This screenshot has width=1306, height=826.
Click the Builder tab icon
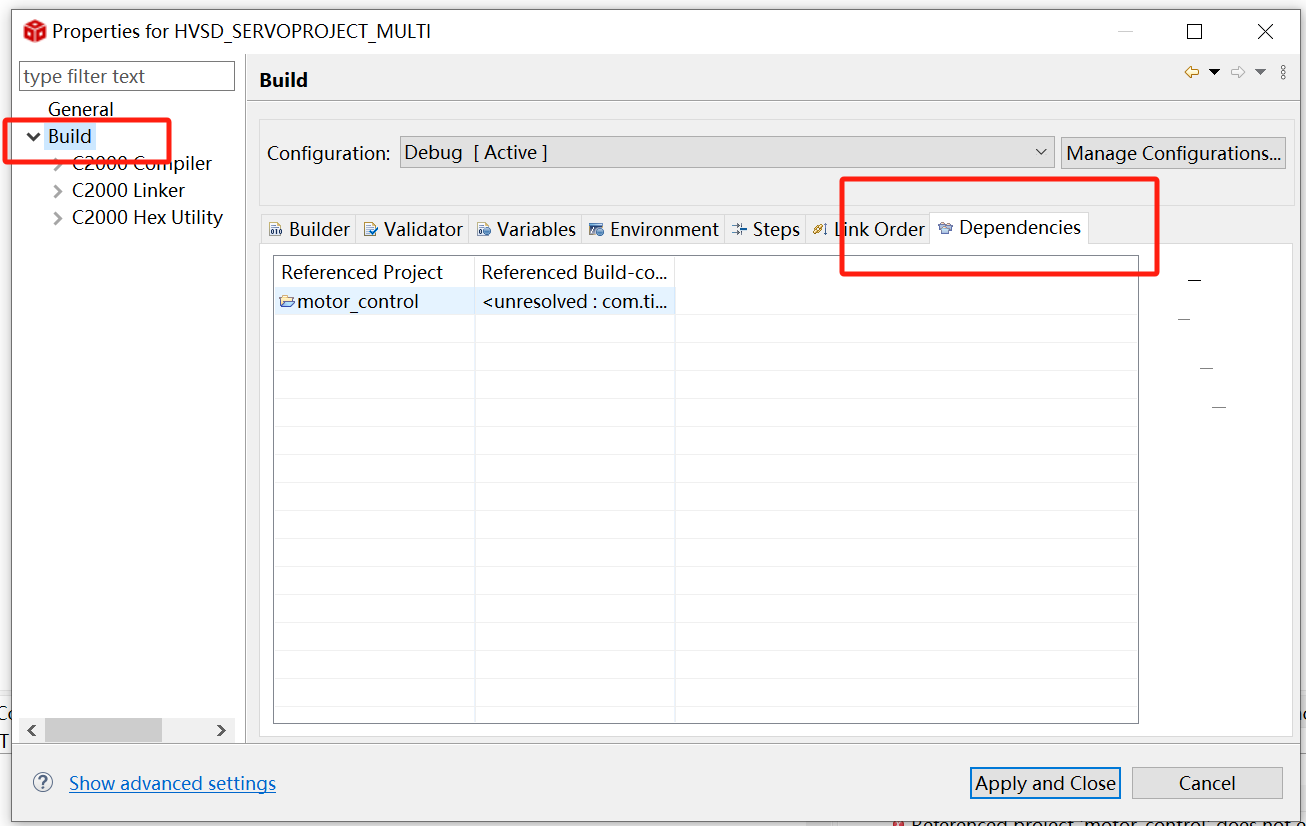276,230
